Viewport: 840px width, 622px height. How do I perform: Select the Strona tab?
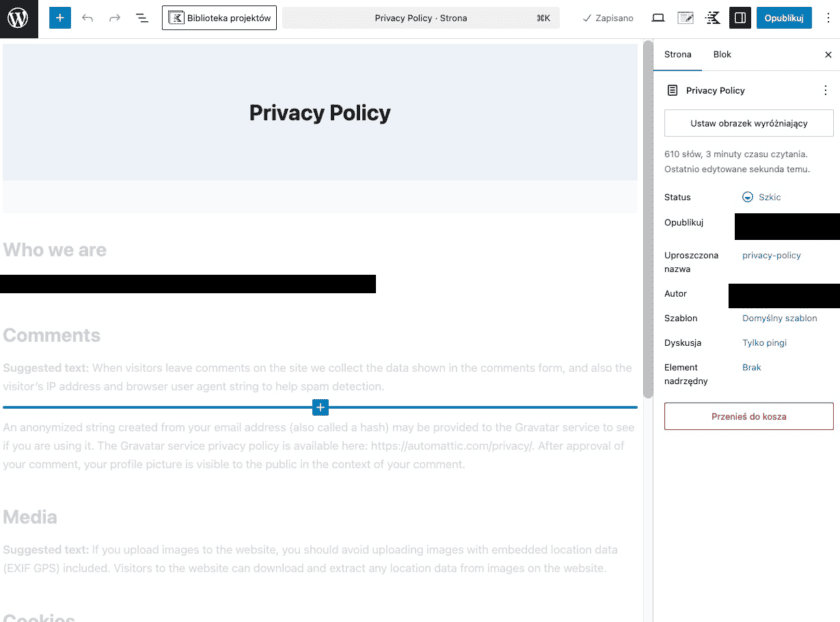point(678,55)
